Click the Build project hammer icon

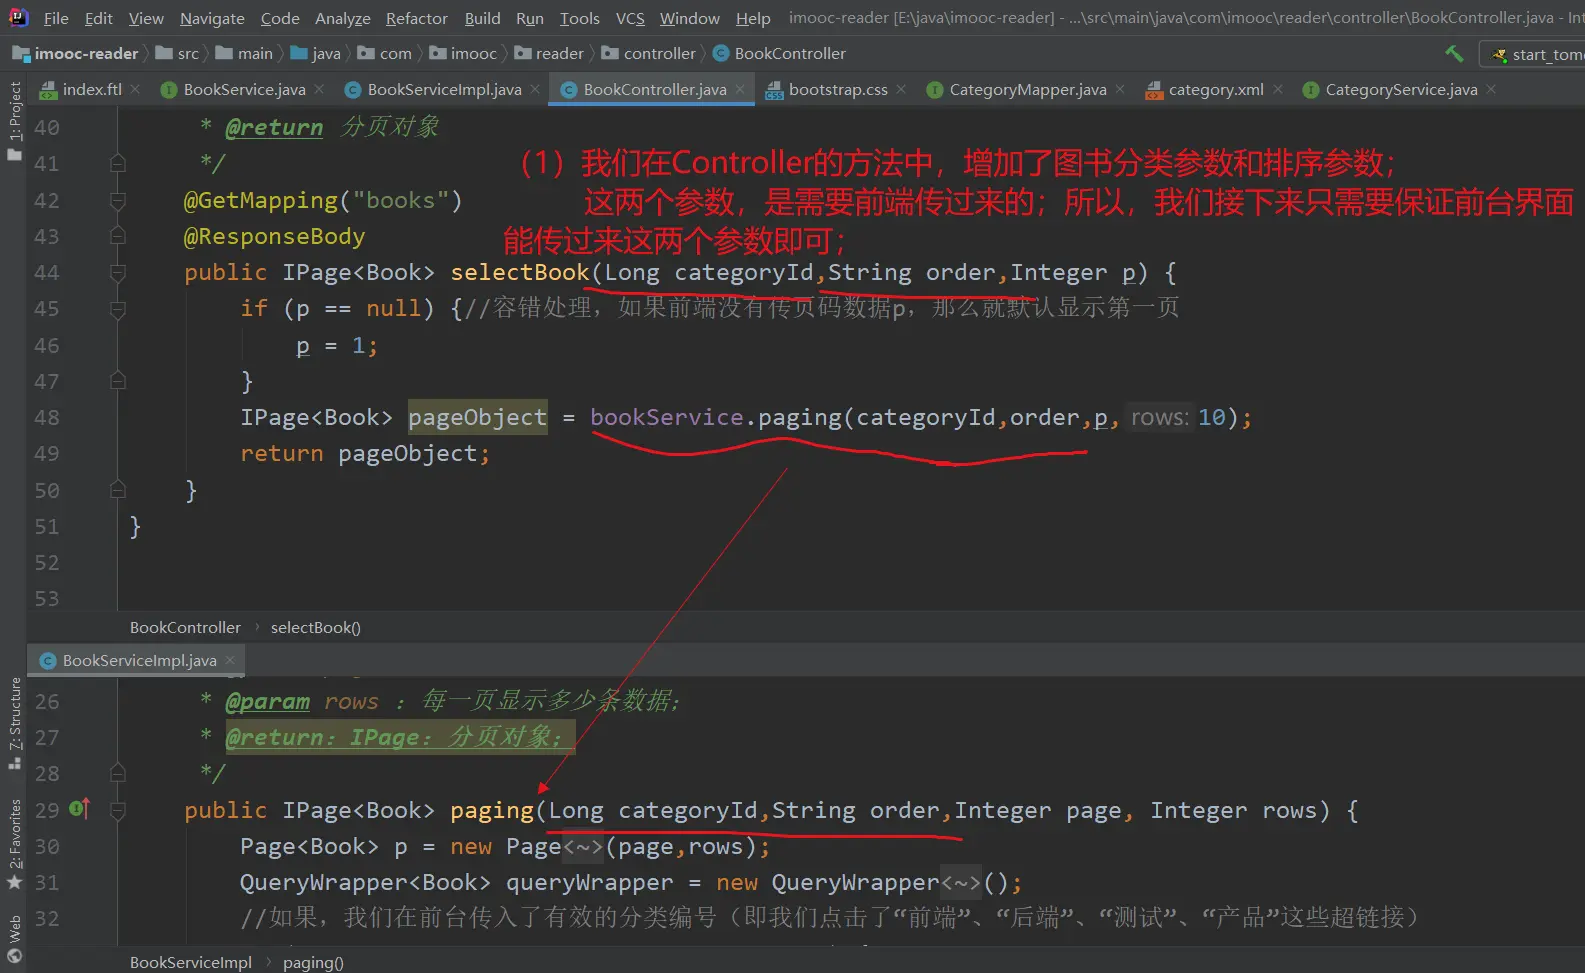click(1454, 53)
